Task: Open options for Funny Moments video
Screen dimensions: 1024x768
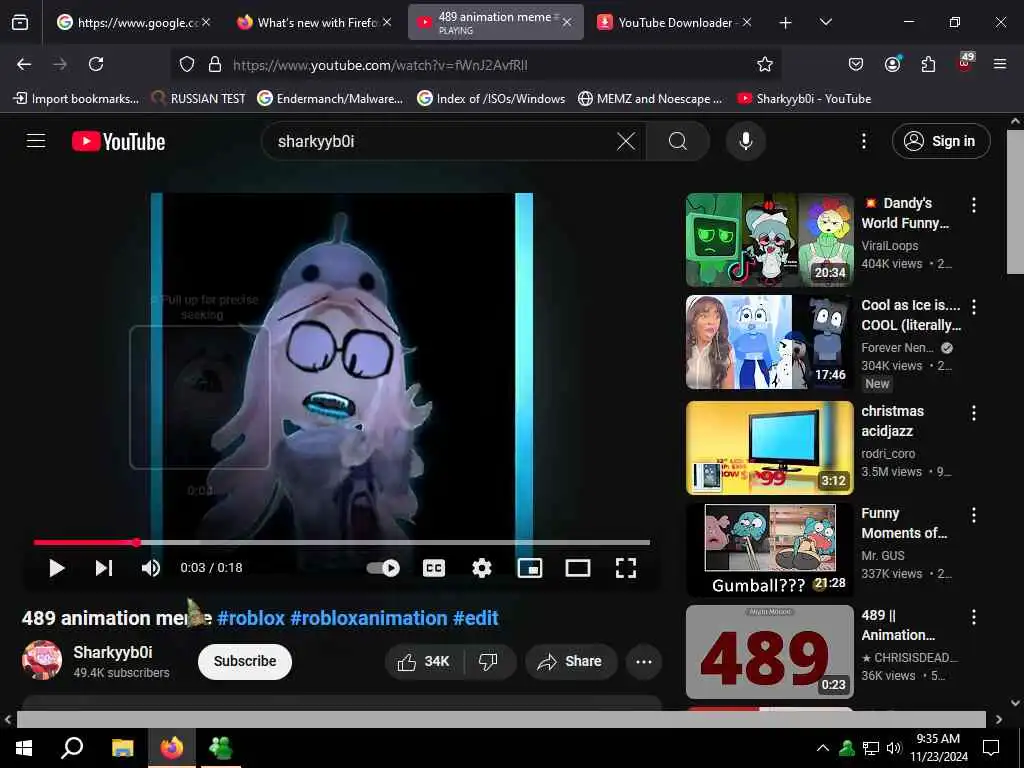Action: click(974, 515)
